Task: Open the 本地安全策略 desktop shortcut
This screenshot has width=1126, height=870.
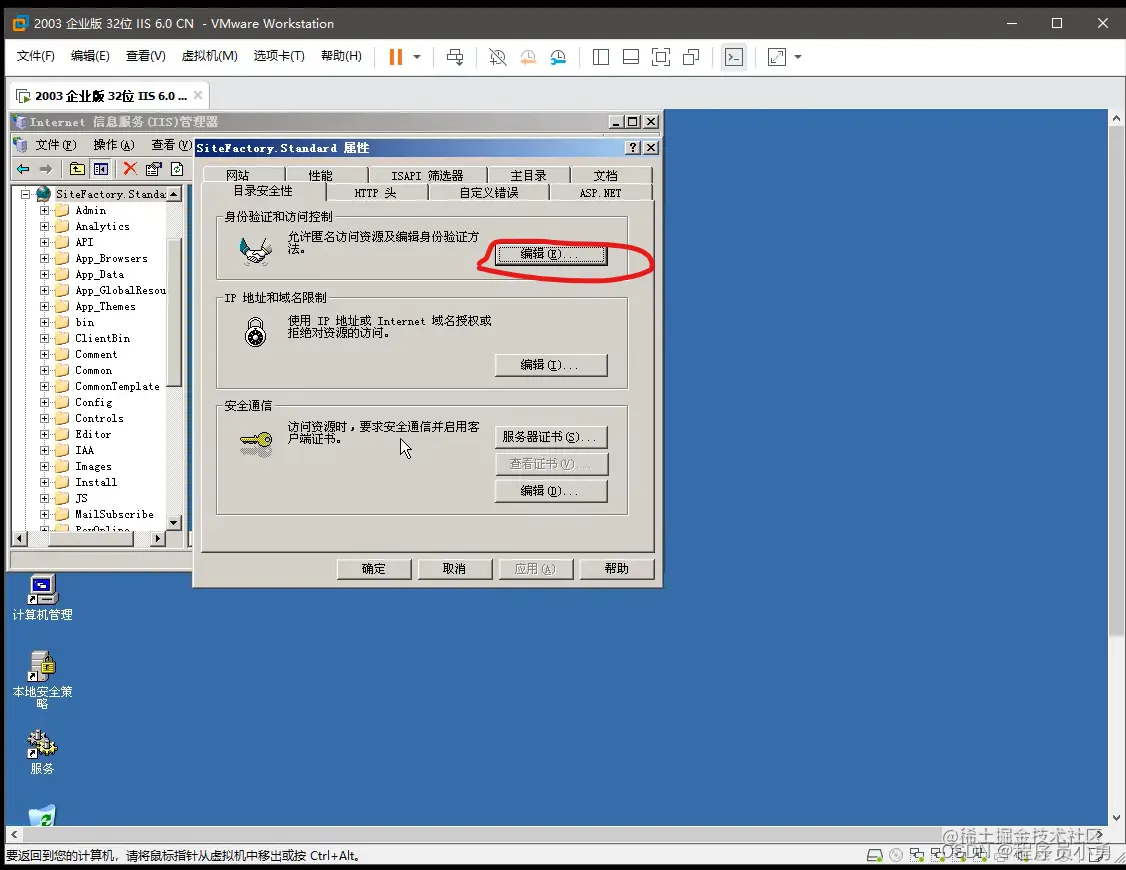Action: coord(42,679)
